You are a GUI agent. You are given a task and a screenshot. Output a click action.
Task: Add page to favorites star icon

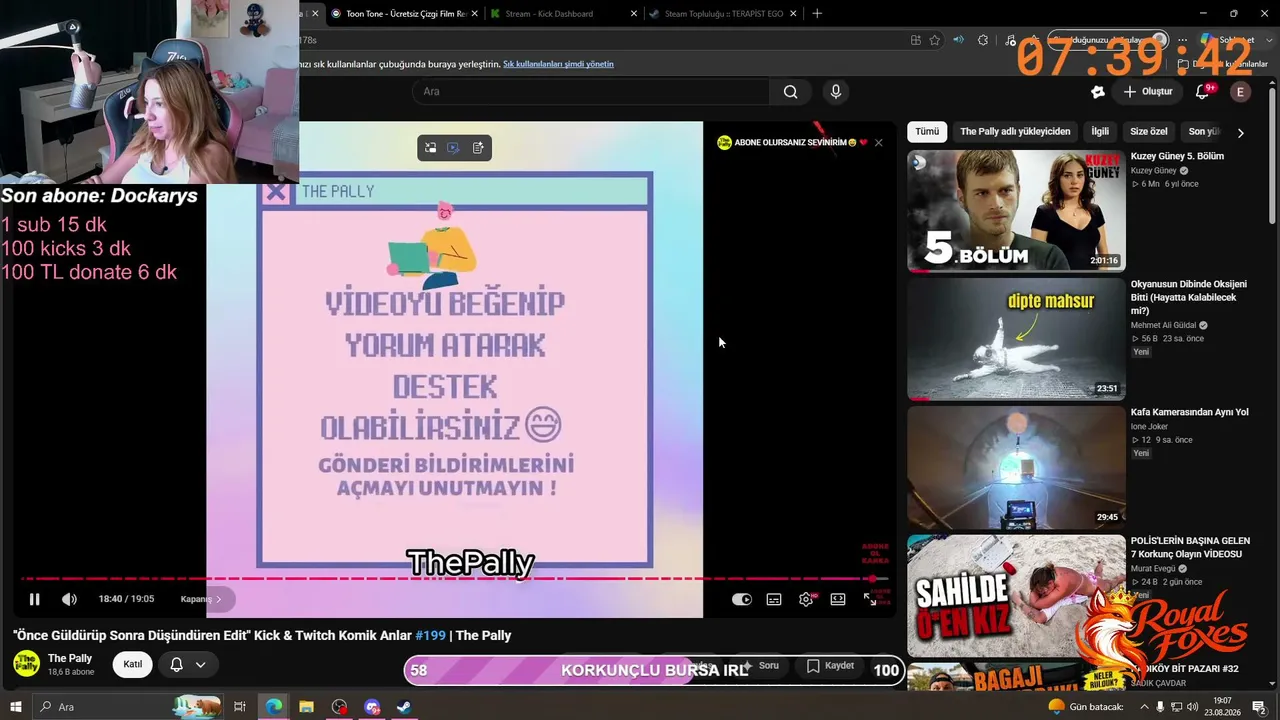point(935,40)
